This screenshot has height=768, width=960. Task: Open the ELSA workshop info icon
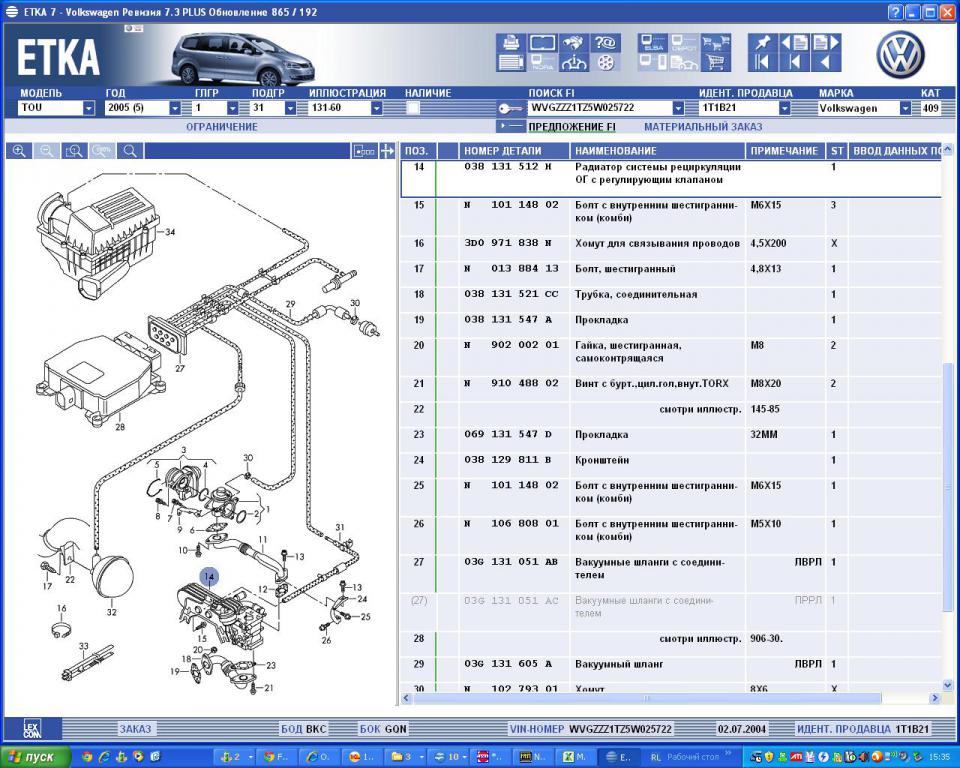click(x=653, y=42)
